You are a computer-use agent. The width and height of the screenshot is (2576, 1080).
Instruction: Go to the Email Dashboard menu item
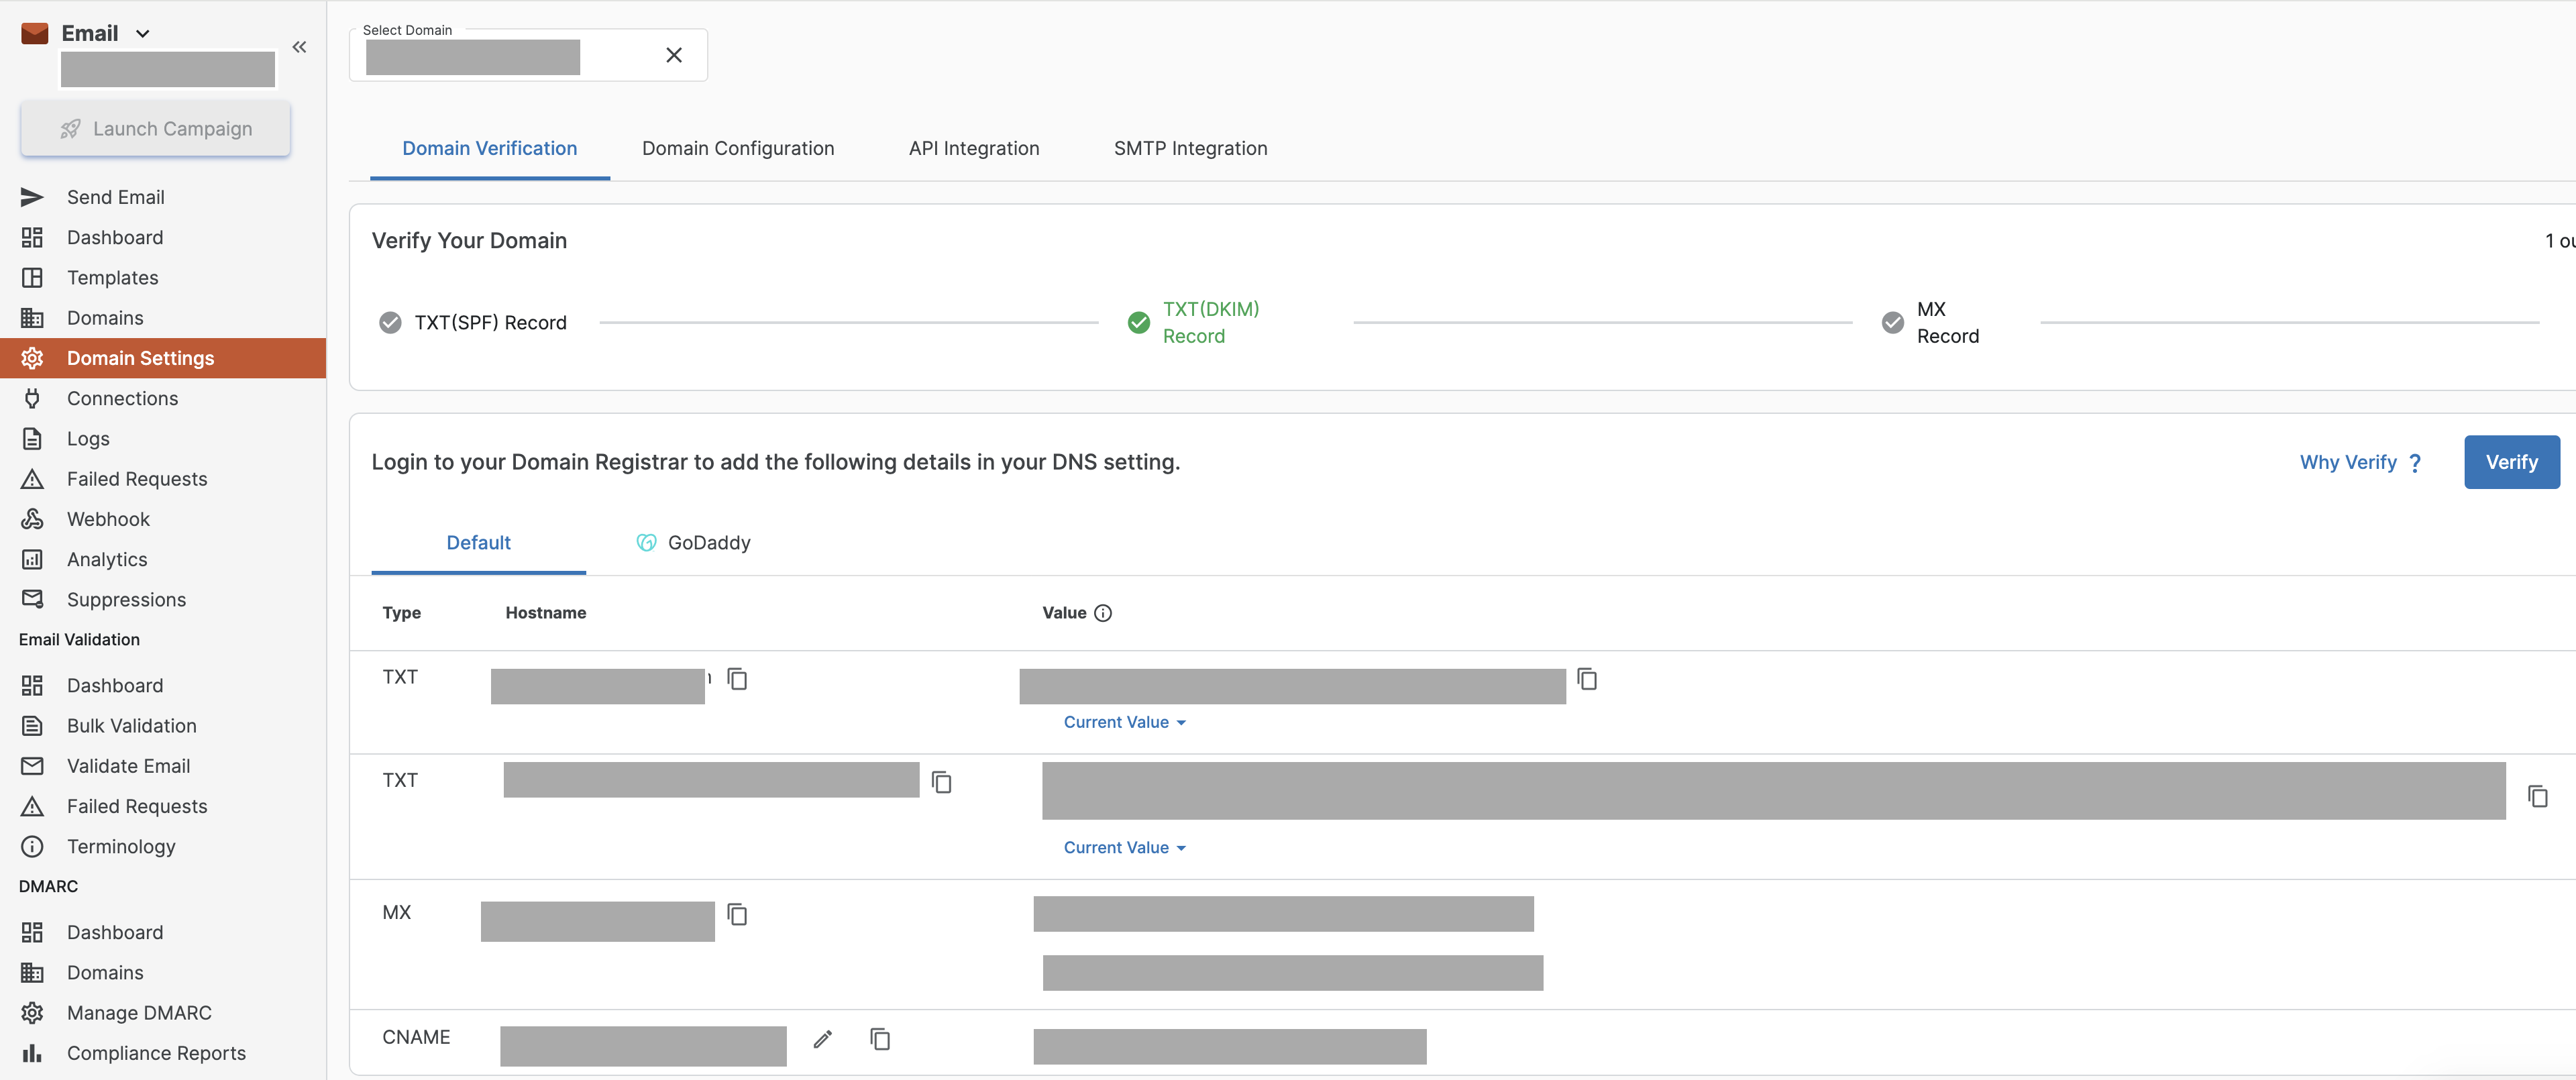163,237
